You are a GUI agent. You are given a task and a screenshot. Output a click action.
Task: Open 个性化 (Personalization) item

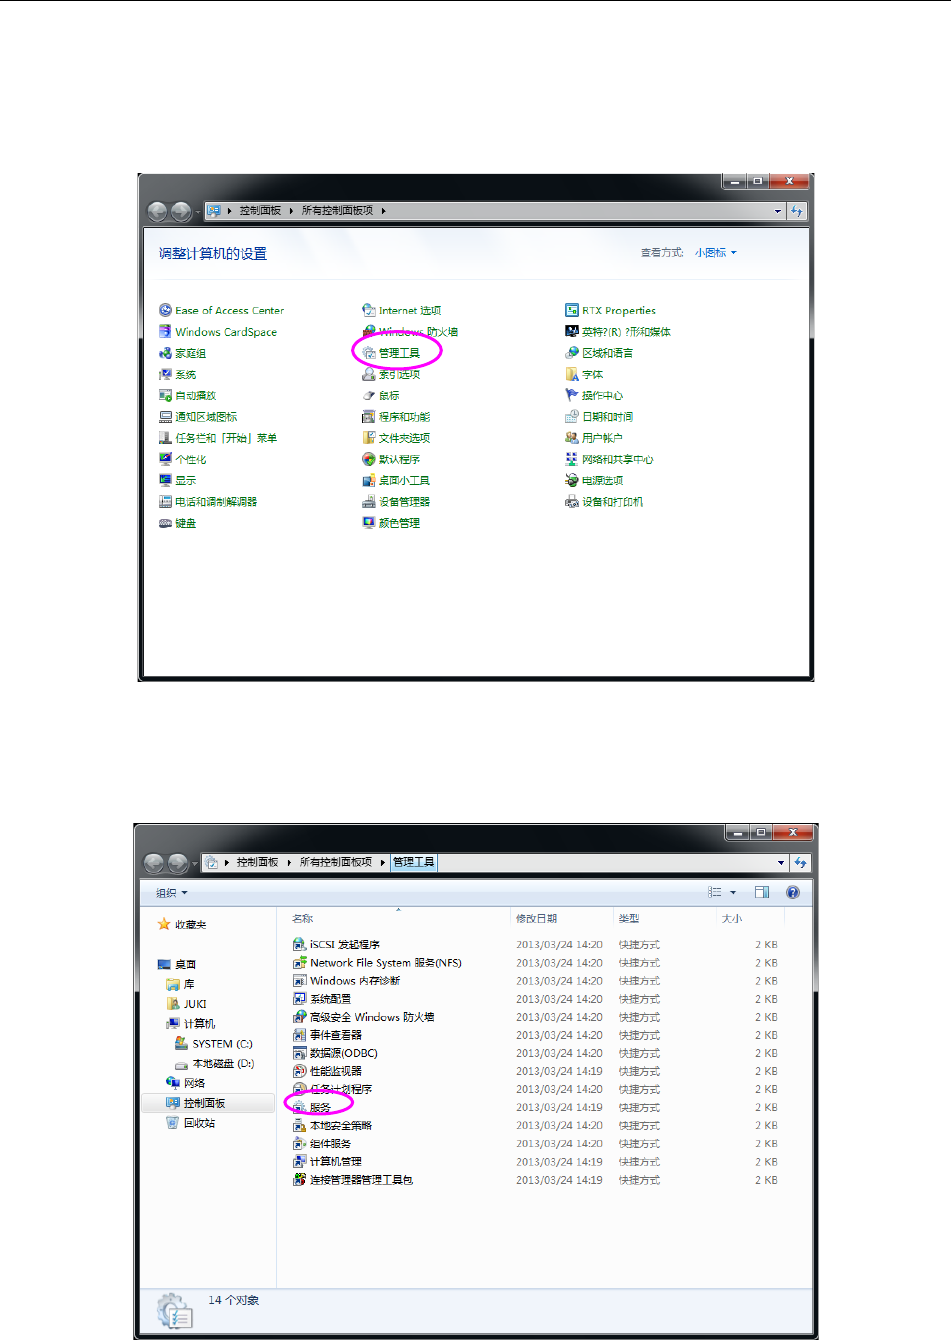point(183,459)
